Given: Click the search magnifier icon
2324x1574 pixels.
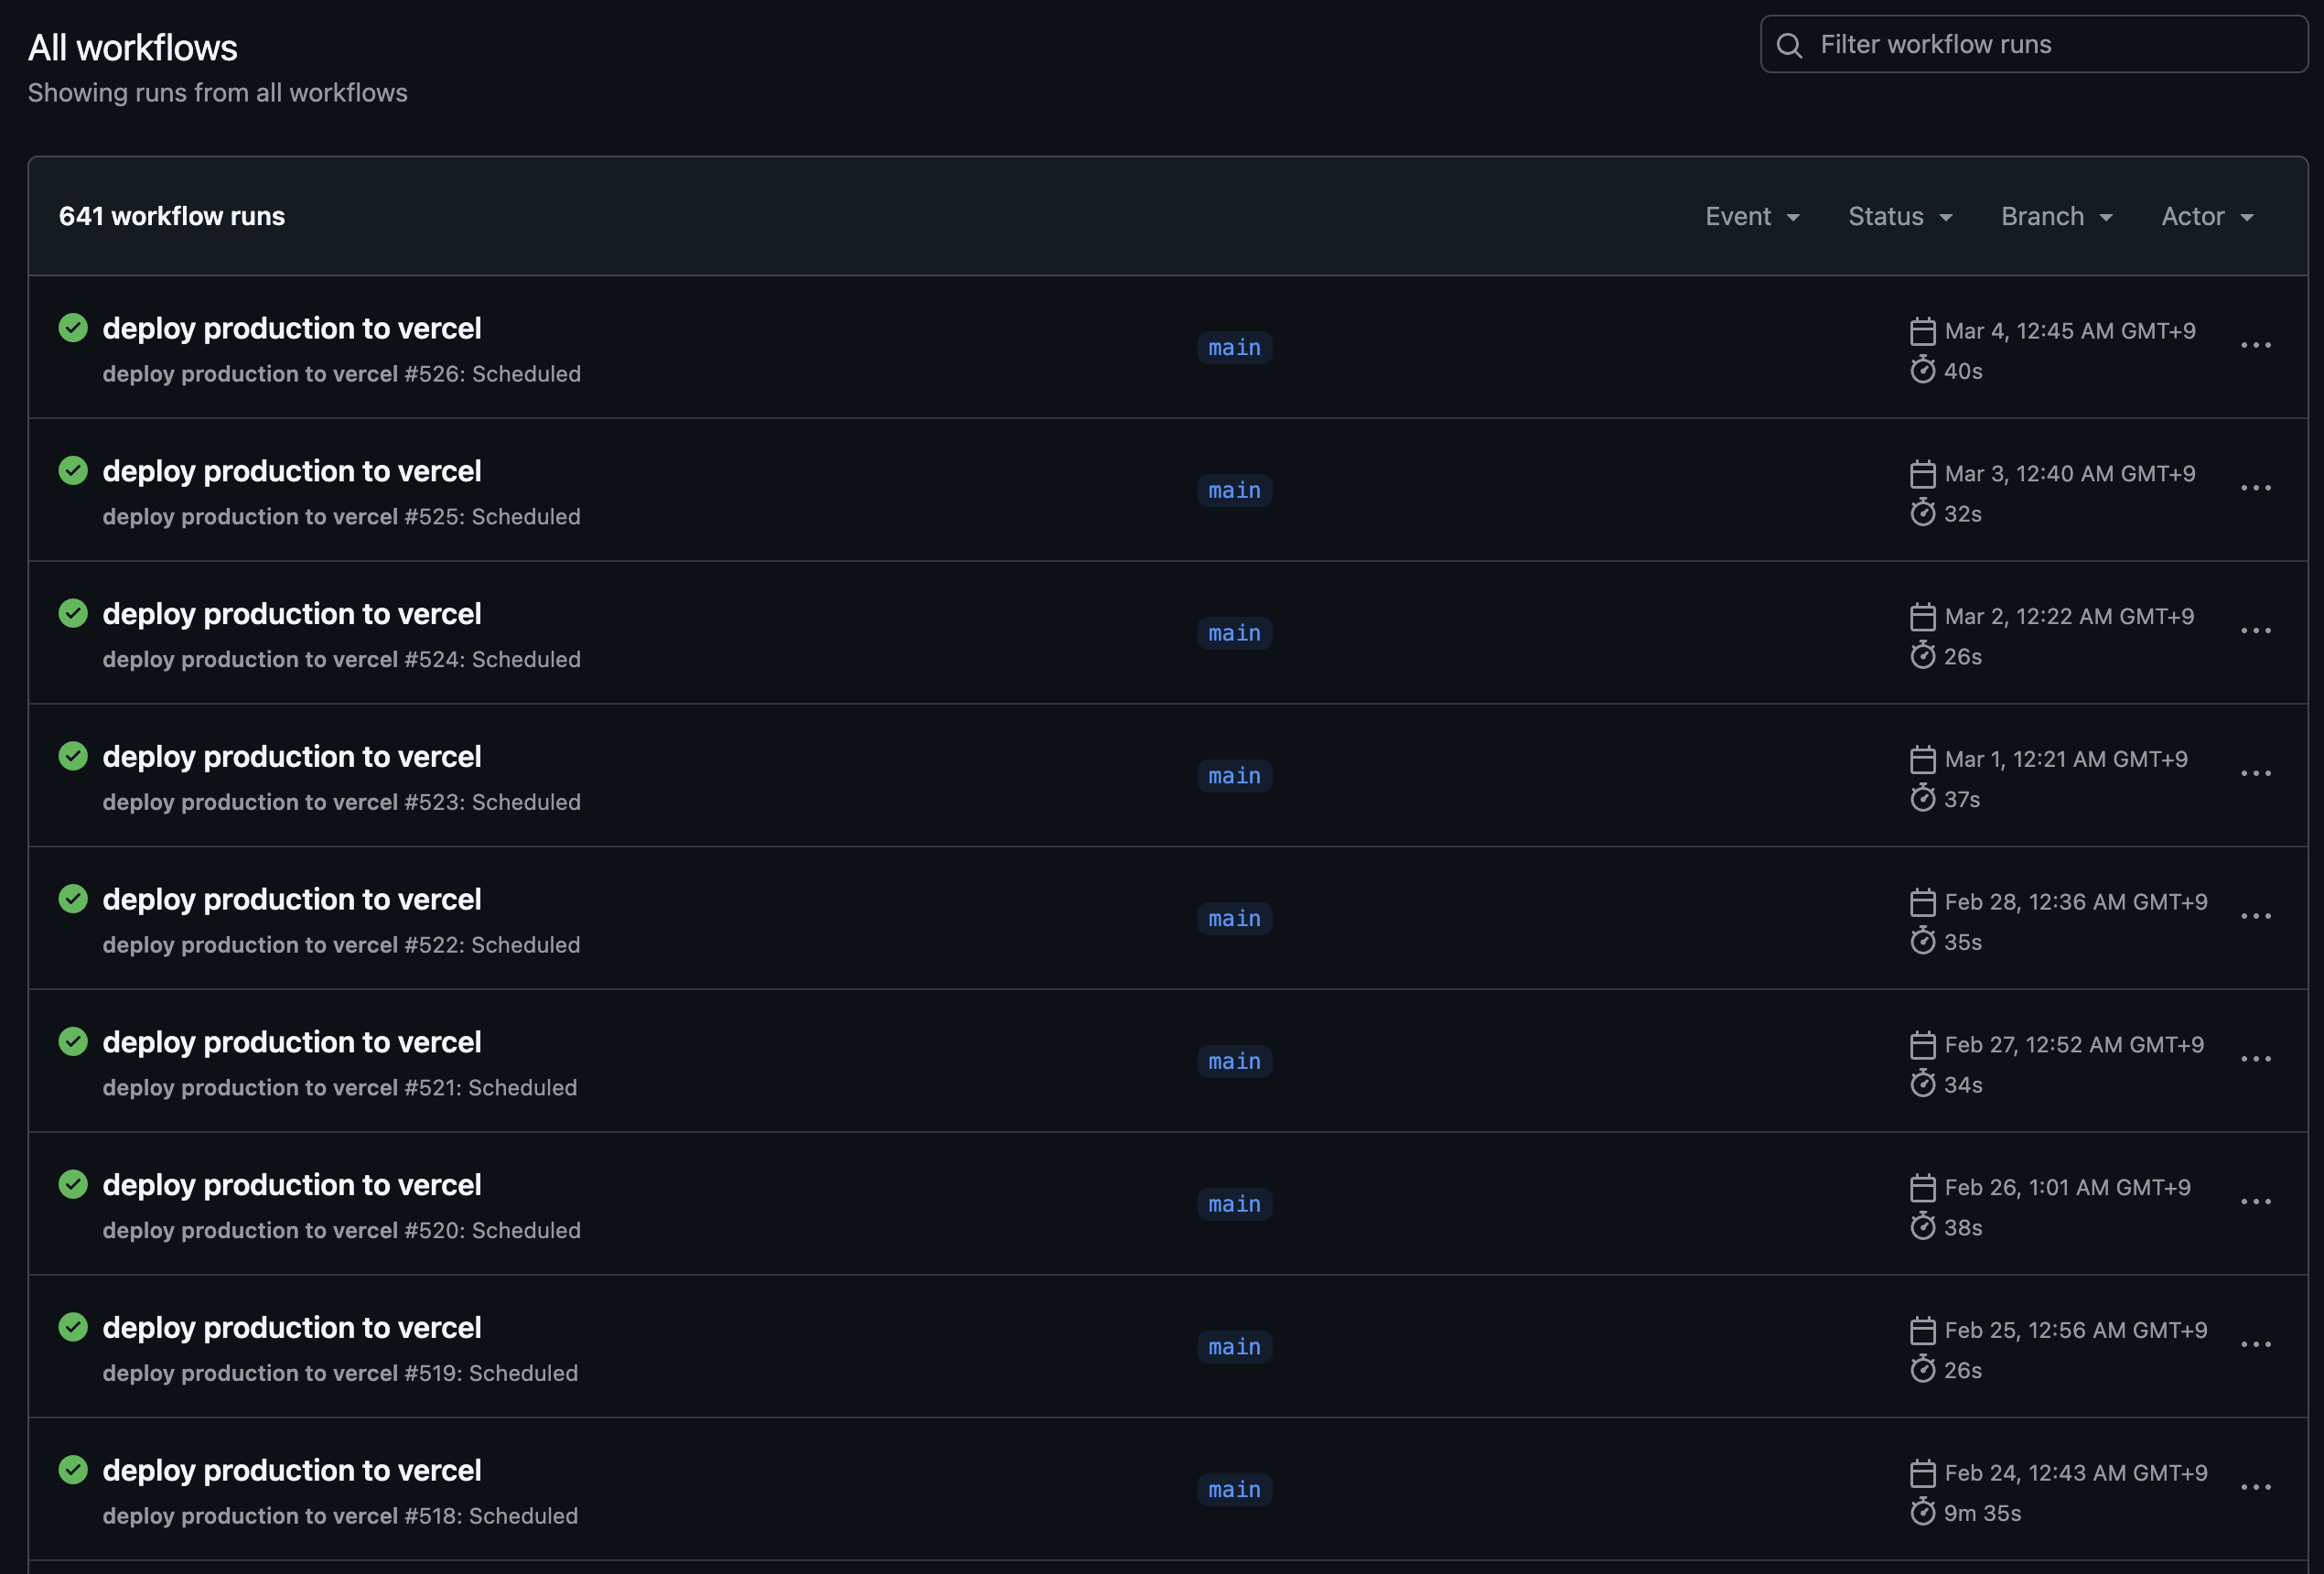Looking at the screenshot, I should (x=1789, y=45).
